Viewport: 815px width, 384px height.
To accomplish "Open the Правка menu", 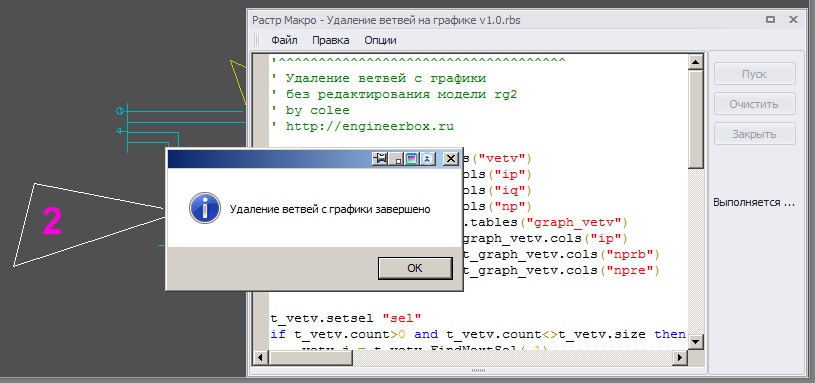I will [331, 40].
